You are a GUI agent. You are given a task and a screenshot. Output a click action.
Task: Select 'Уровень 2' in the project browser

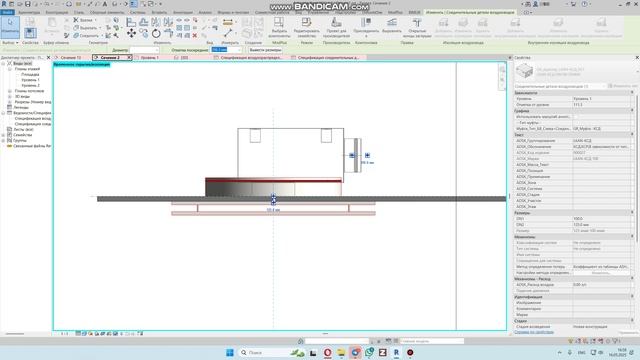coord(30,86)
